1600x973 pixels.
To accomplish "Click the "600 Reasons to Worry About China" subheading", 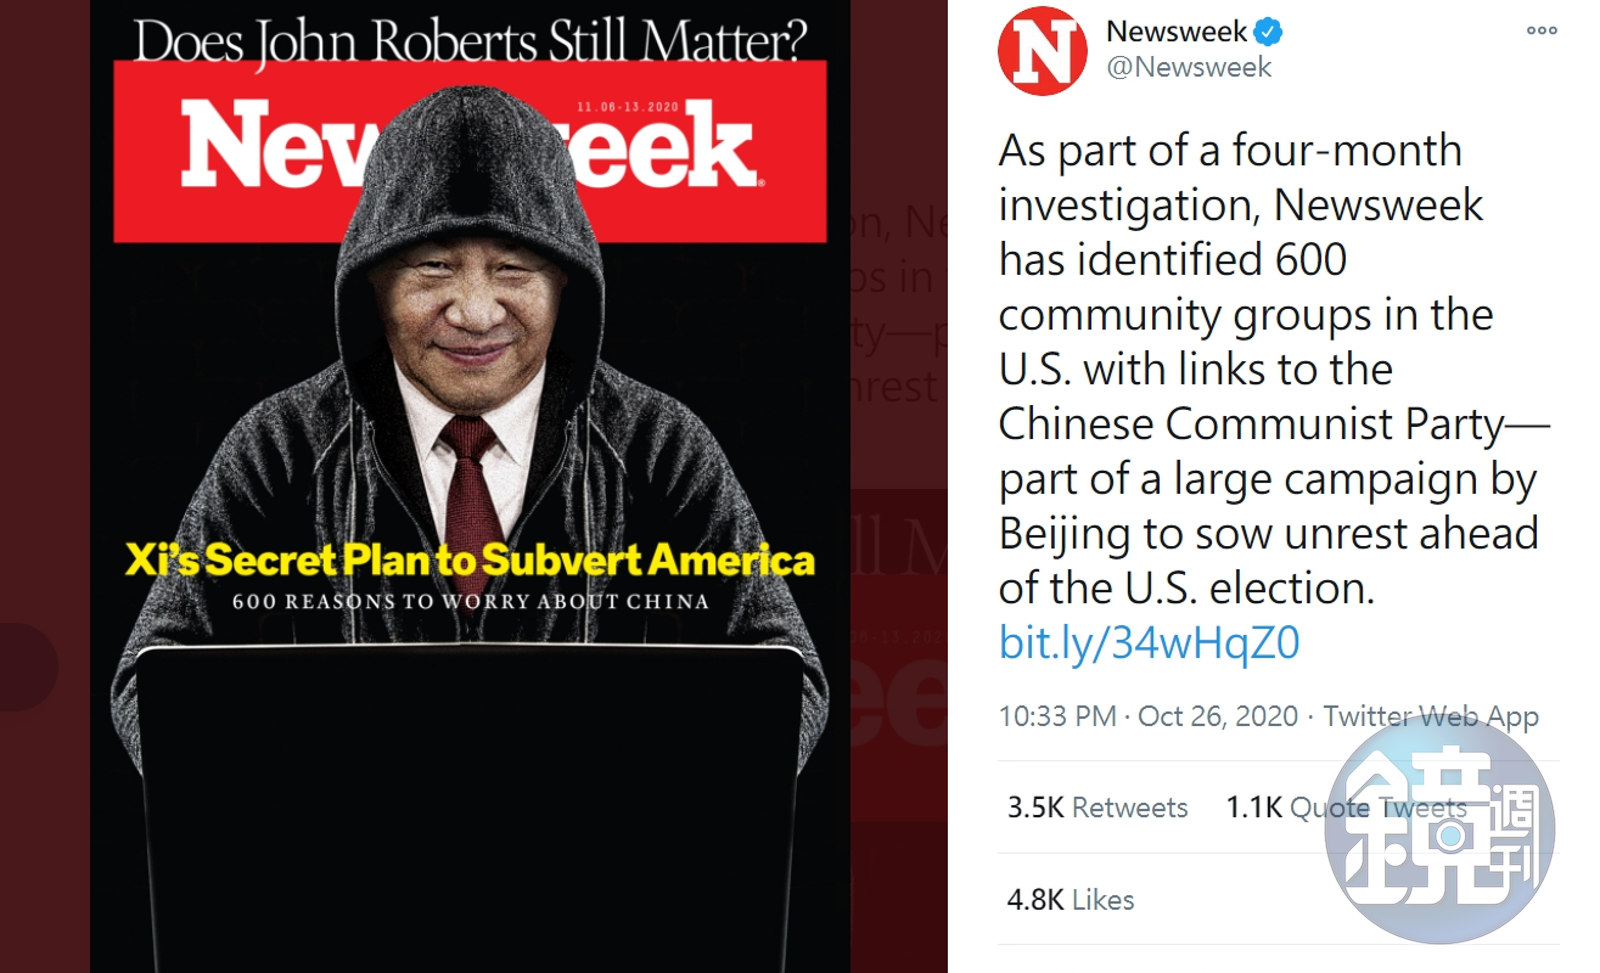I will tap(470, 602).
